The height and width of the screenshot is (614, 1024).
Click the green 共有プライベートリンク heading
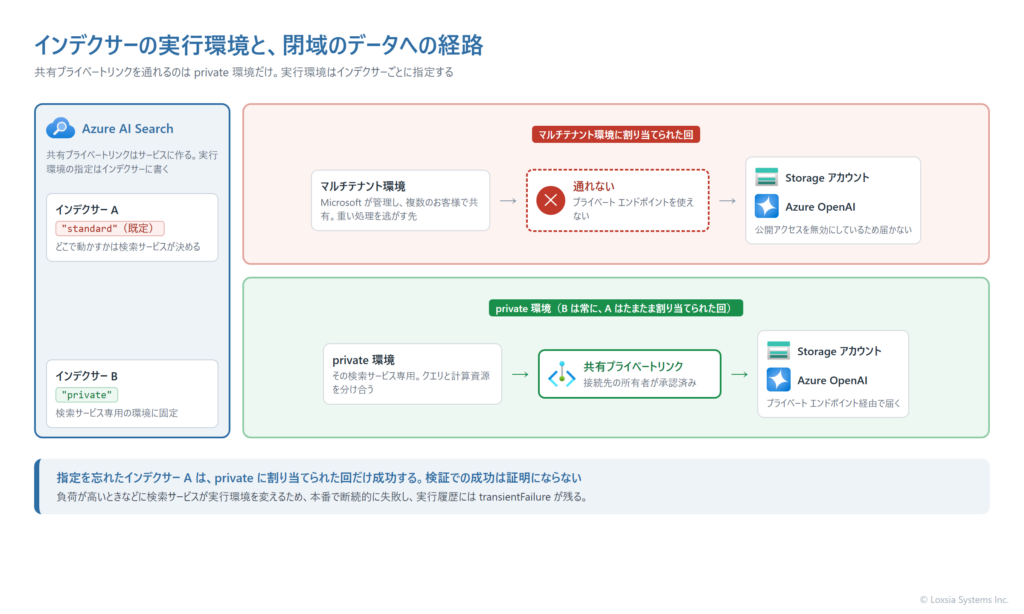click(x=633, y=366)
